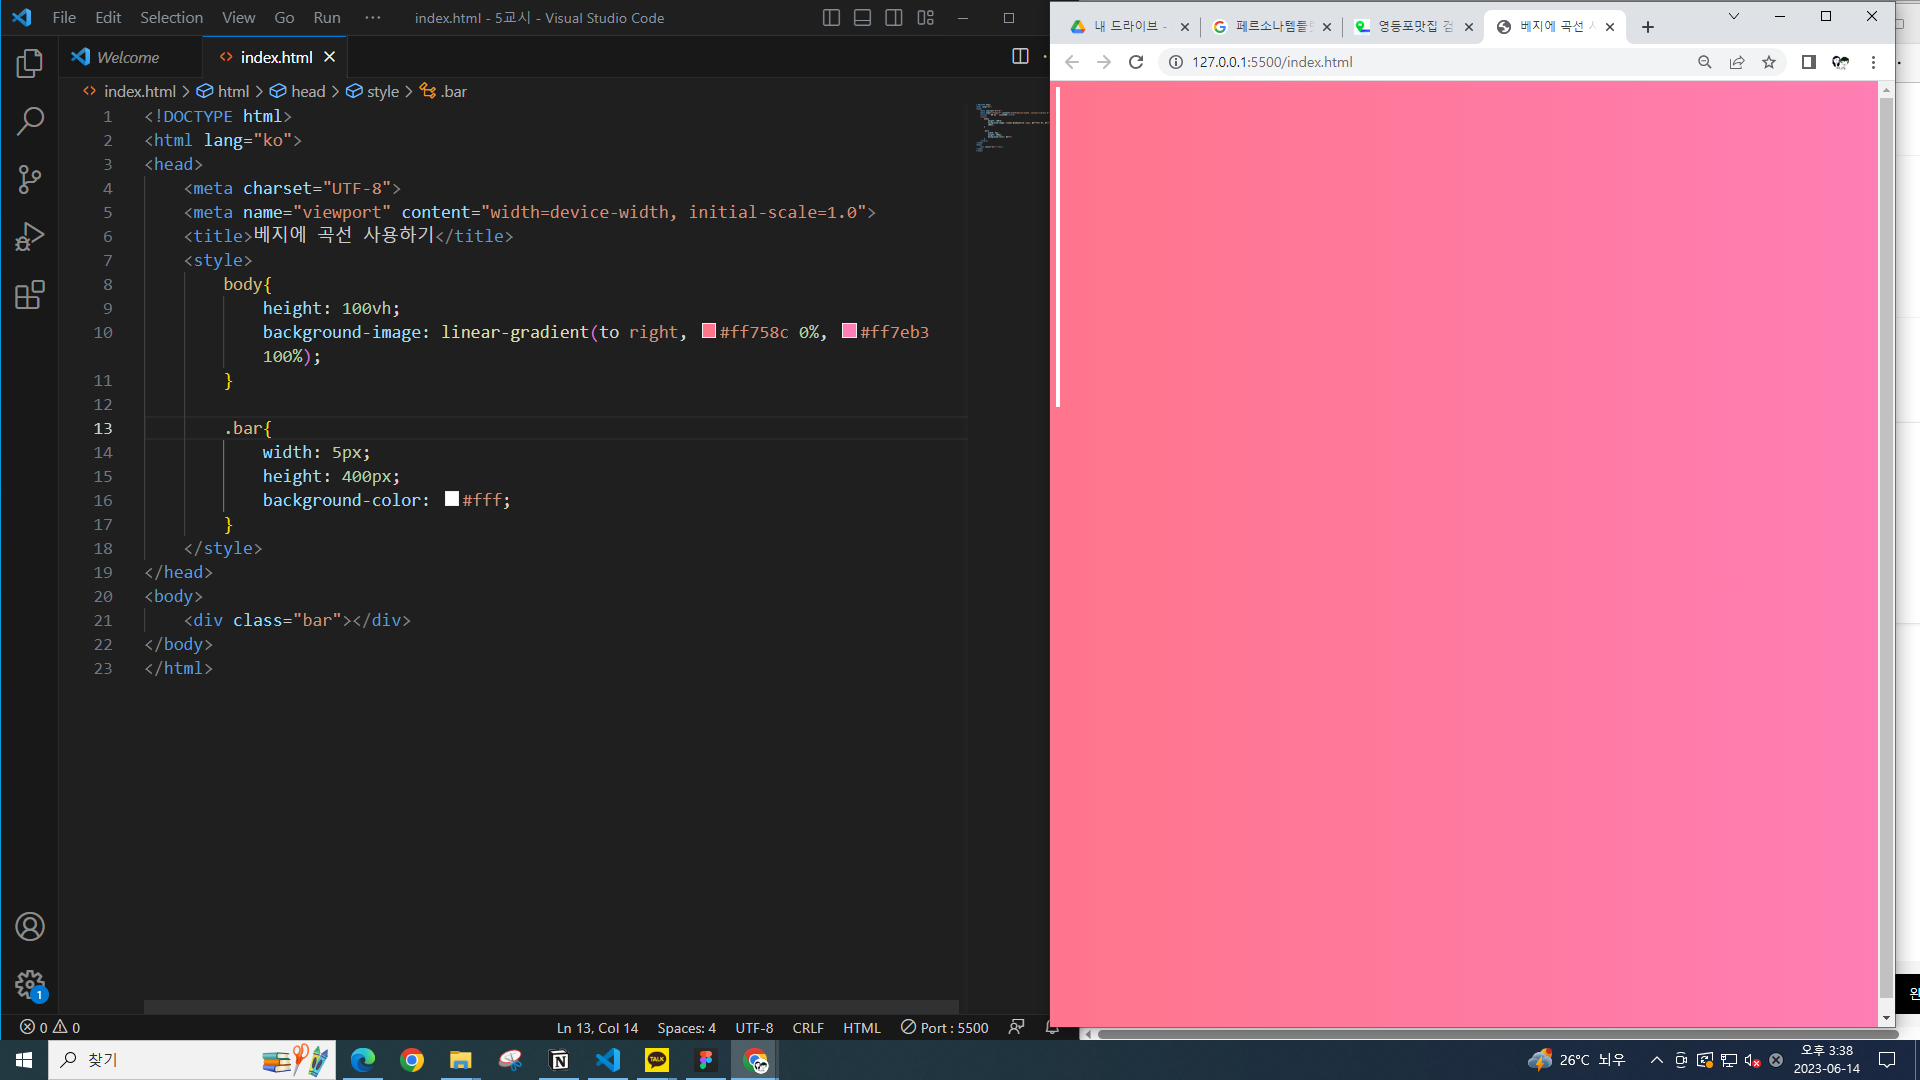This screenshot has width=1920, height=1080.
Task: Open the Manage gear settings icon
Action: coord(30,985)
